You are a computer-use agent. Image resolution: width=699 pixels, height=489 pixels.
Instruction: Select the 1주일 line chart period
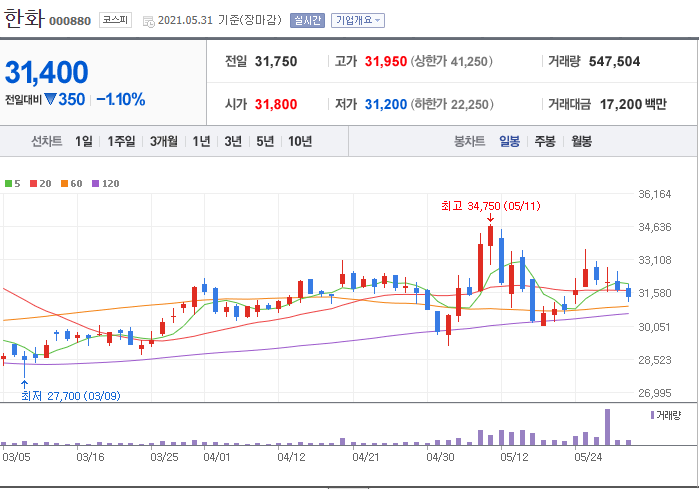coord(121,142)
